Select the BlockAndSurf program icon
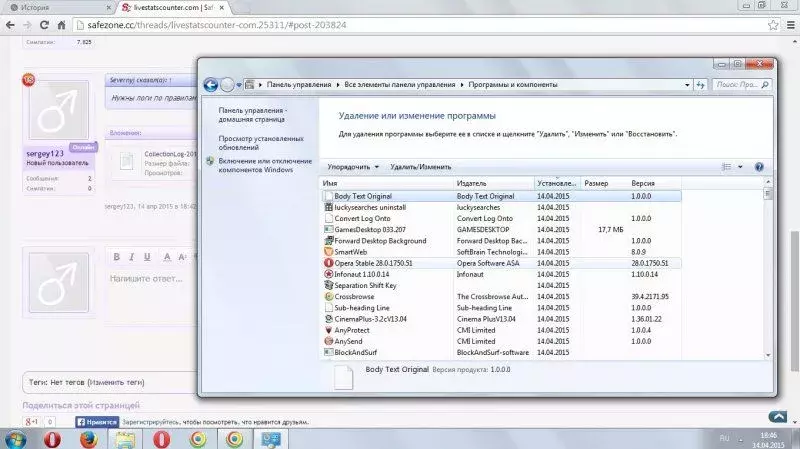 pos(329,353)
